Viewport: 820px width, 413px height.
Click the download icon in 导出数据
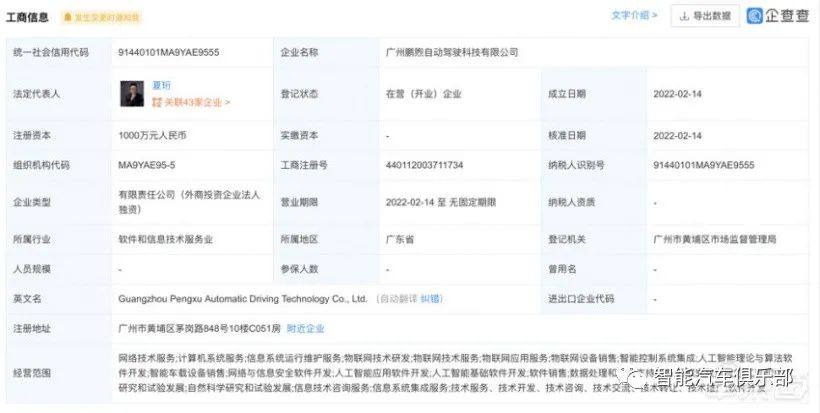(684, 16)
